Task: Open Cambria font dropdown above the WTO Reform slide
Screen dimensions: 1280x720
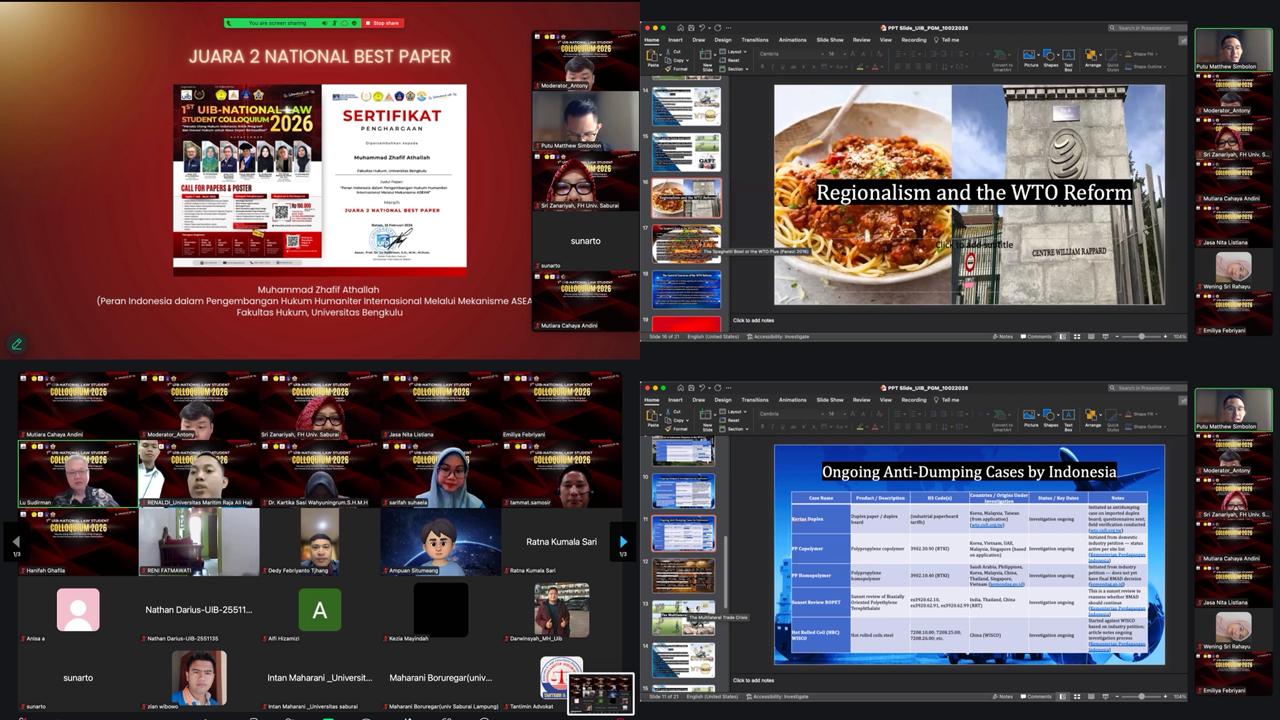Action: [x=788, y=53]
